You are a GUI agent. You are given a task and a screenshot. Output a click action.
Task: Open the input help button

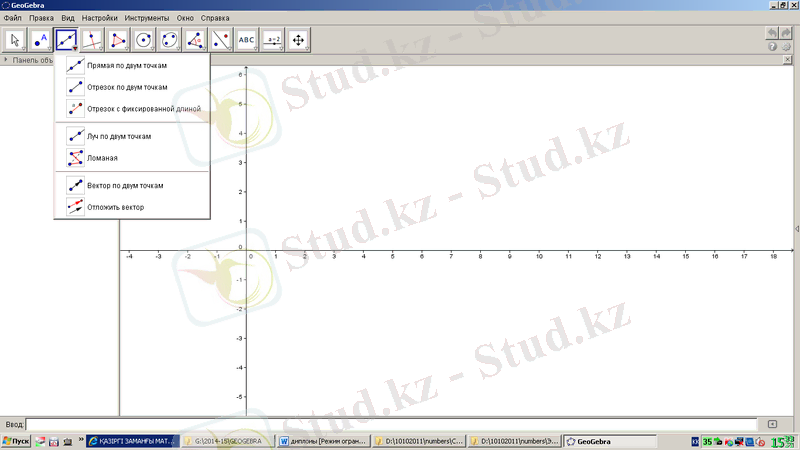point(772,424)
